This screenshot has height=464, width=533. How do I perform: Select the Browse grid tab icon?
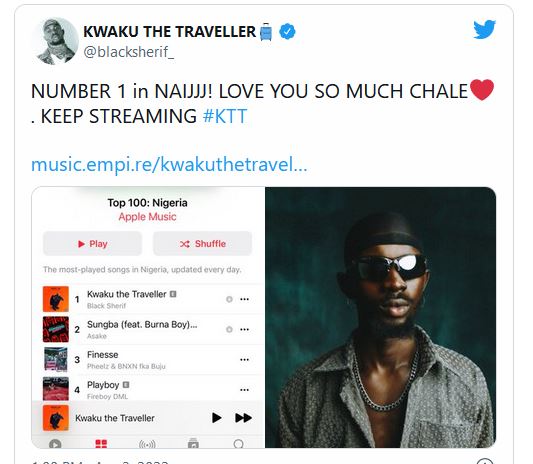pos(101,444)
